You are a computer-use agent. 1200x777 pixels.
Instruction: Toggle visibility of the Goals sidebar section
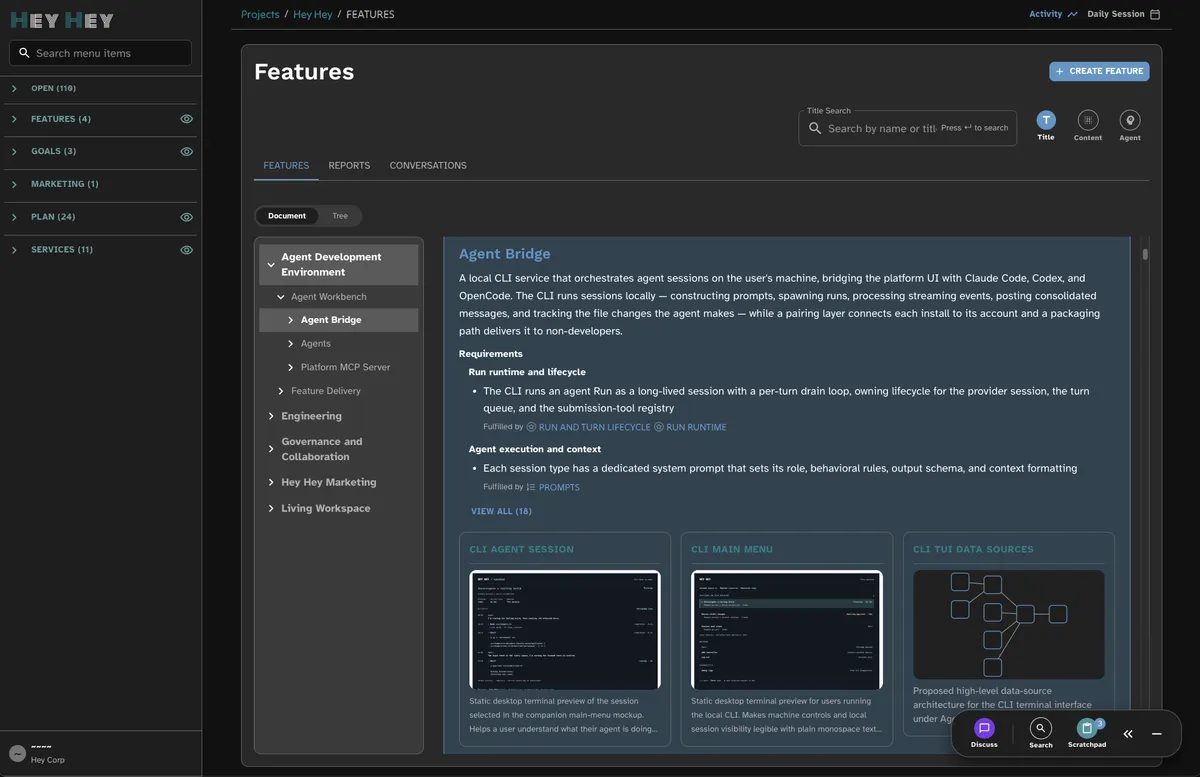186,152
